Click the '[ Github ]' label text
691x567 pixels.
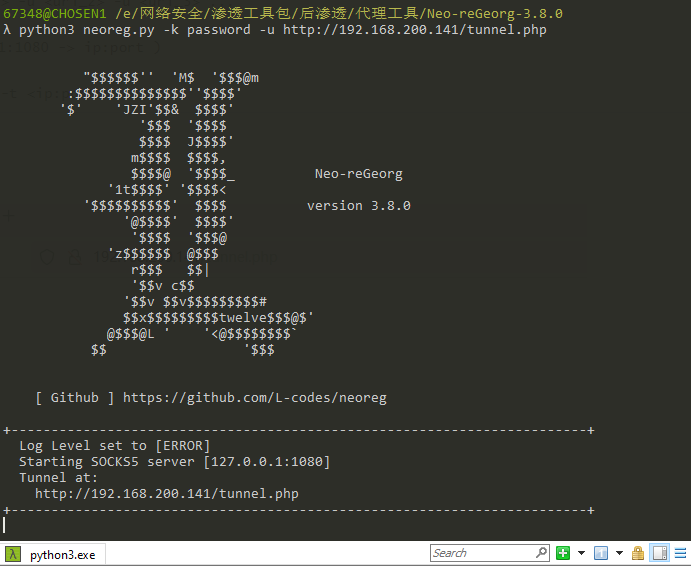(x=75, y=398)
